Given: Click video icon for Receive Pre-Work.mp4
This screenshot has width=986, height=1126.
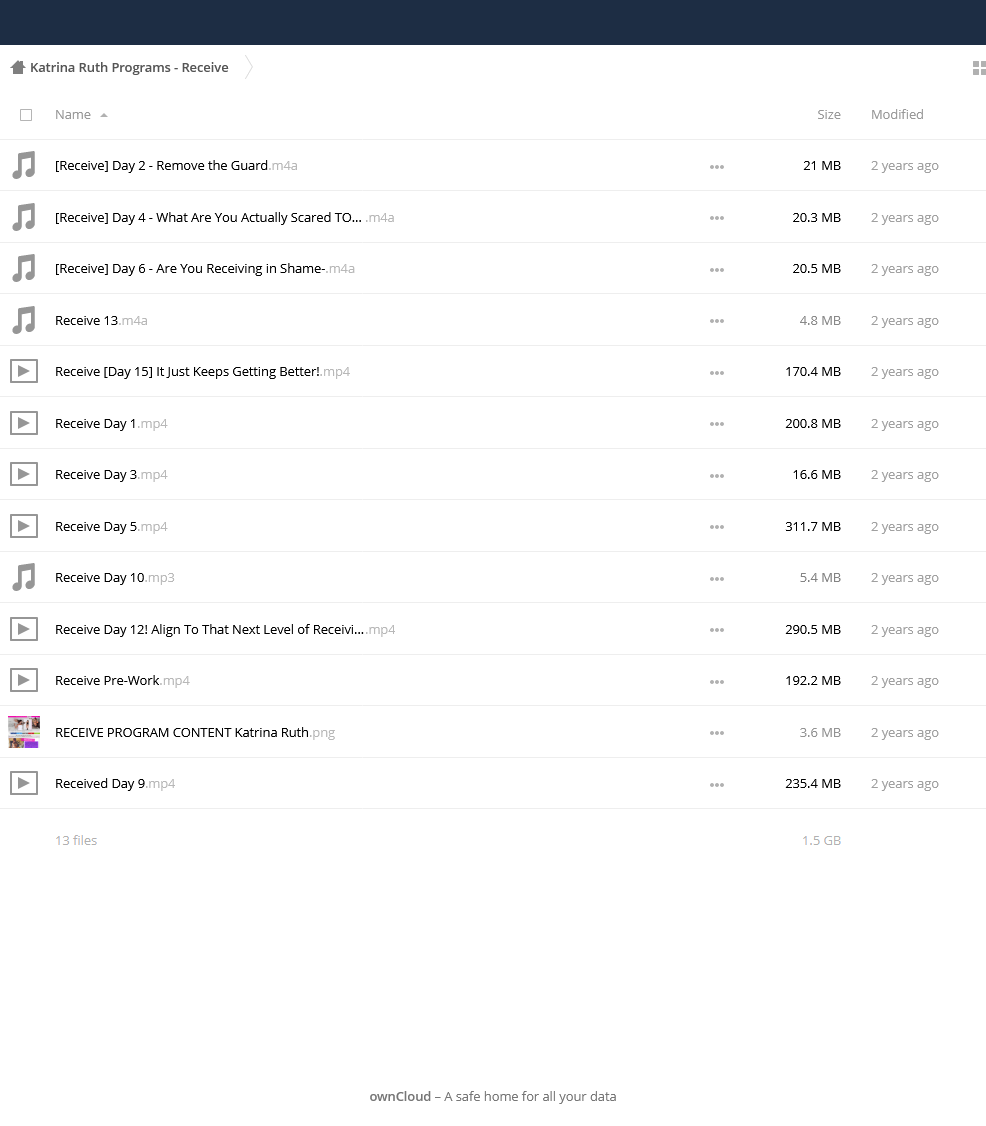Looking at the screenshot, I should tap(24, 680).
